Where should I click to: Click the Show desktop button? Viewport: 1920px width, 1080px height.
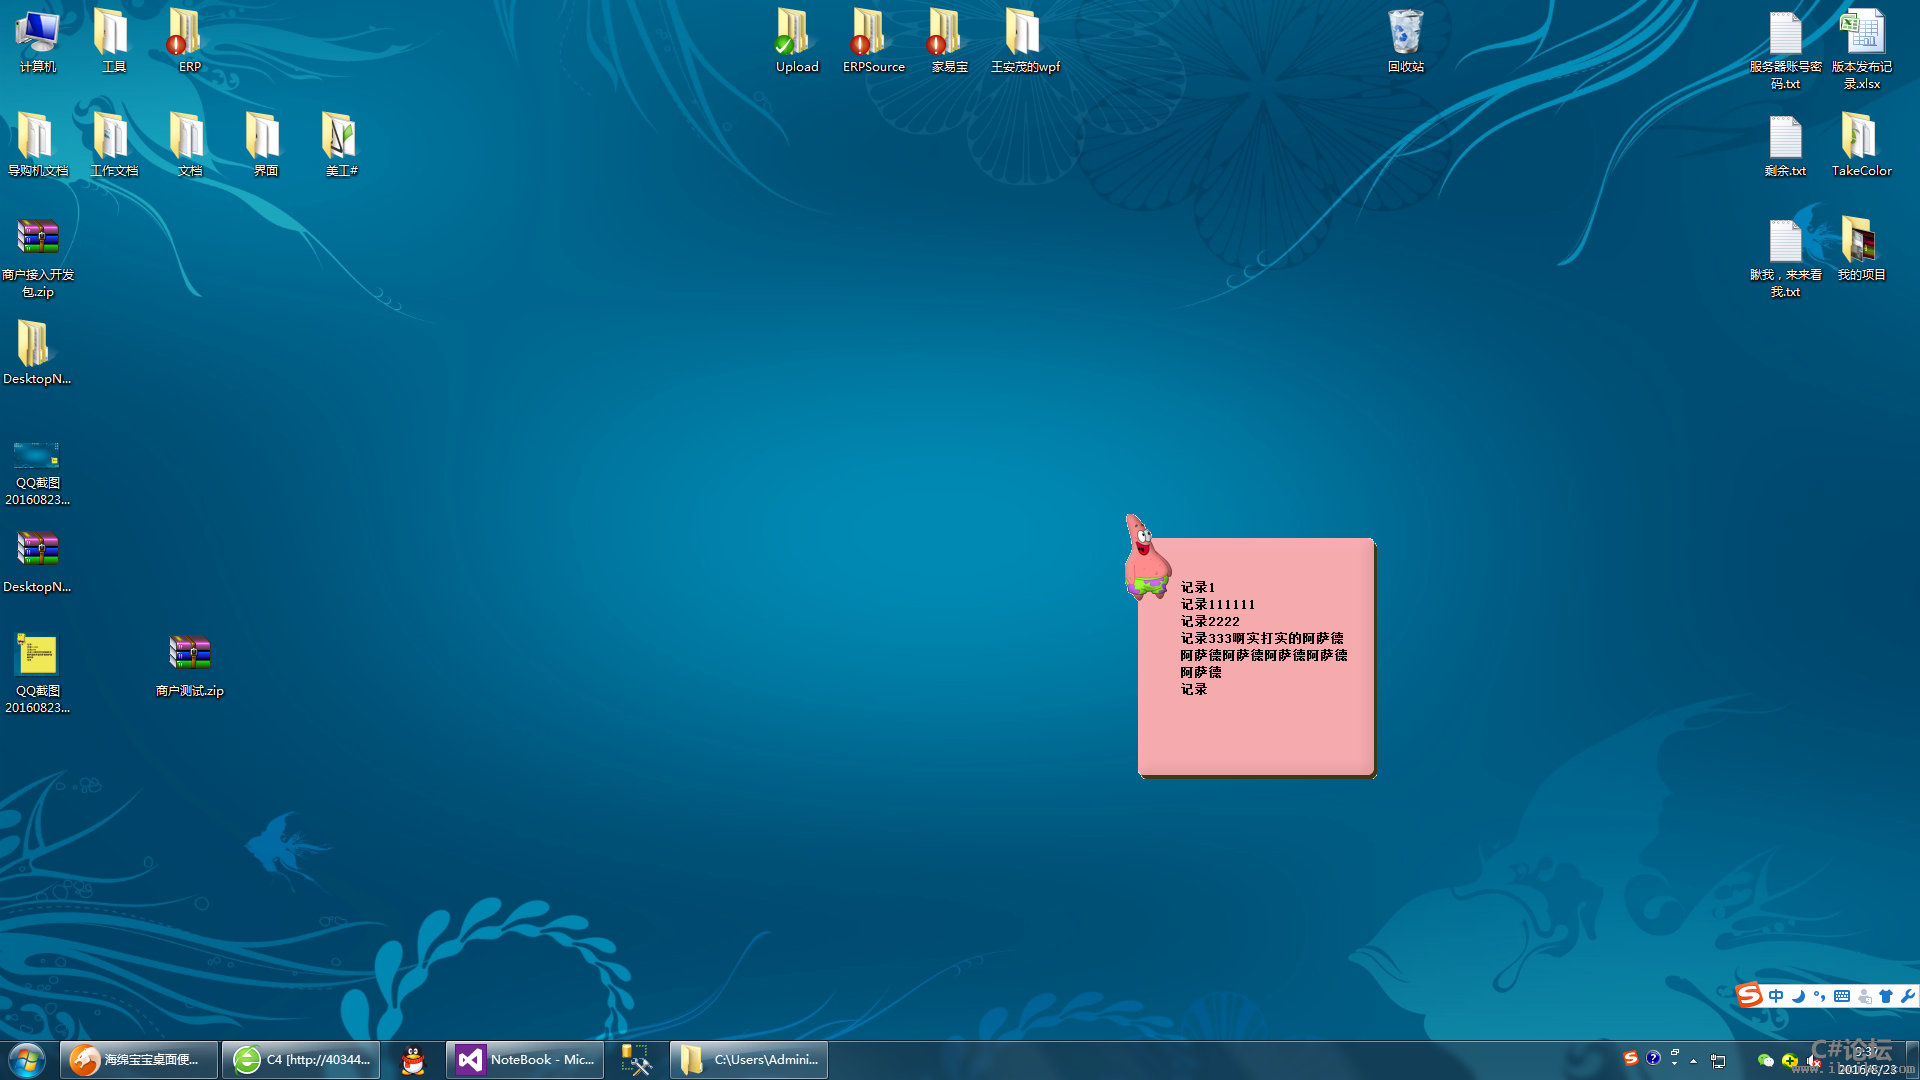coord(1912,1060)
